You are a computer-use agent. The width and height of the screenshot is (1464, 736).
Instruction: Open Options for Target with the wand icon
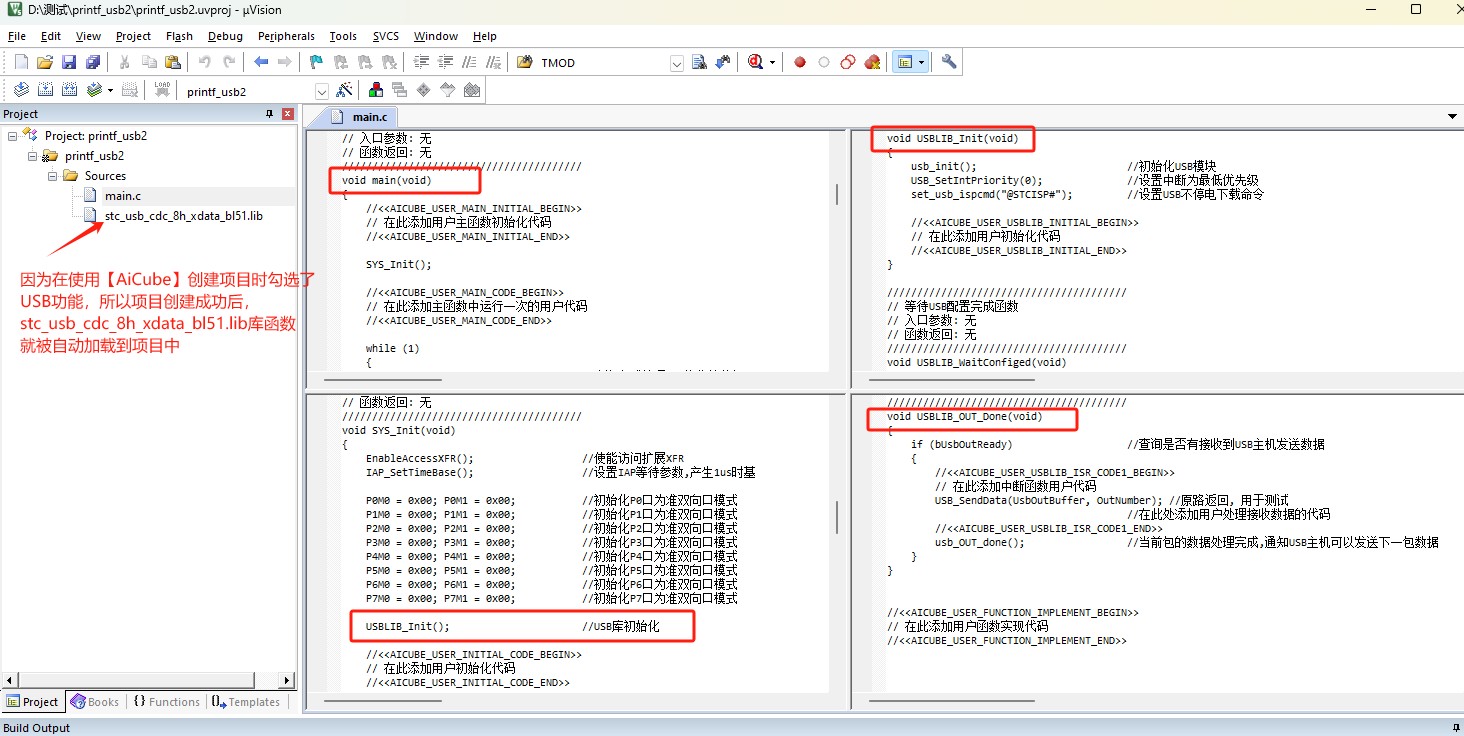(344, 90)
